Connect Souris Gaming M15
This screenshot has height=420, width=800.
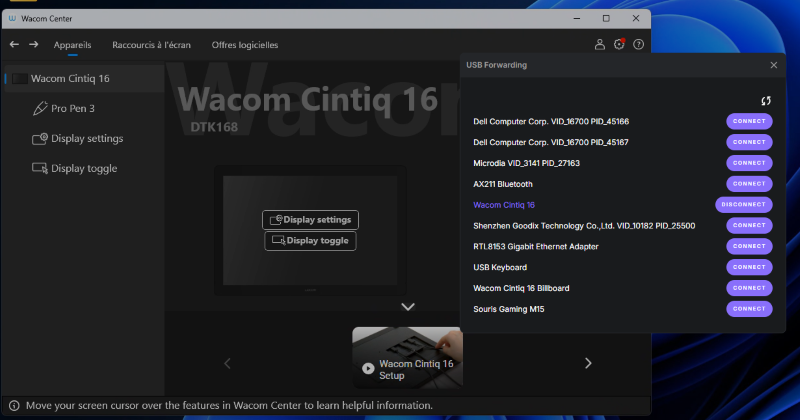pyautogui.click(x=749, y=309)
